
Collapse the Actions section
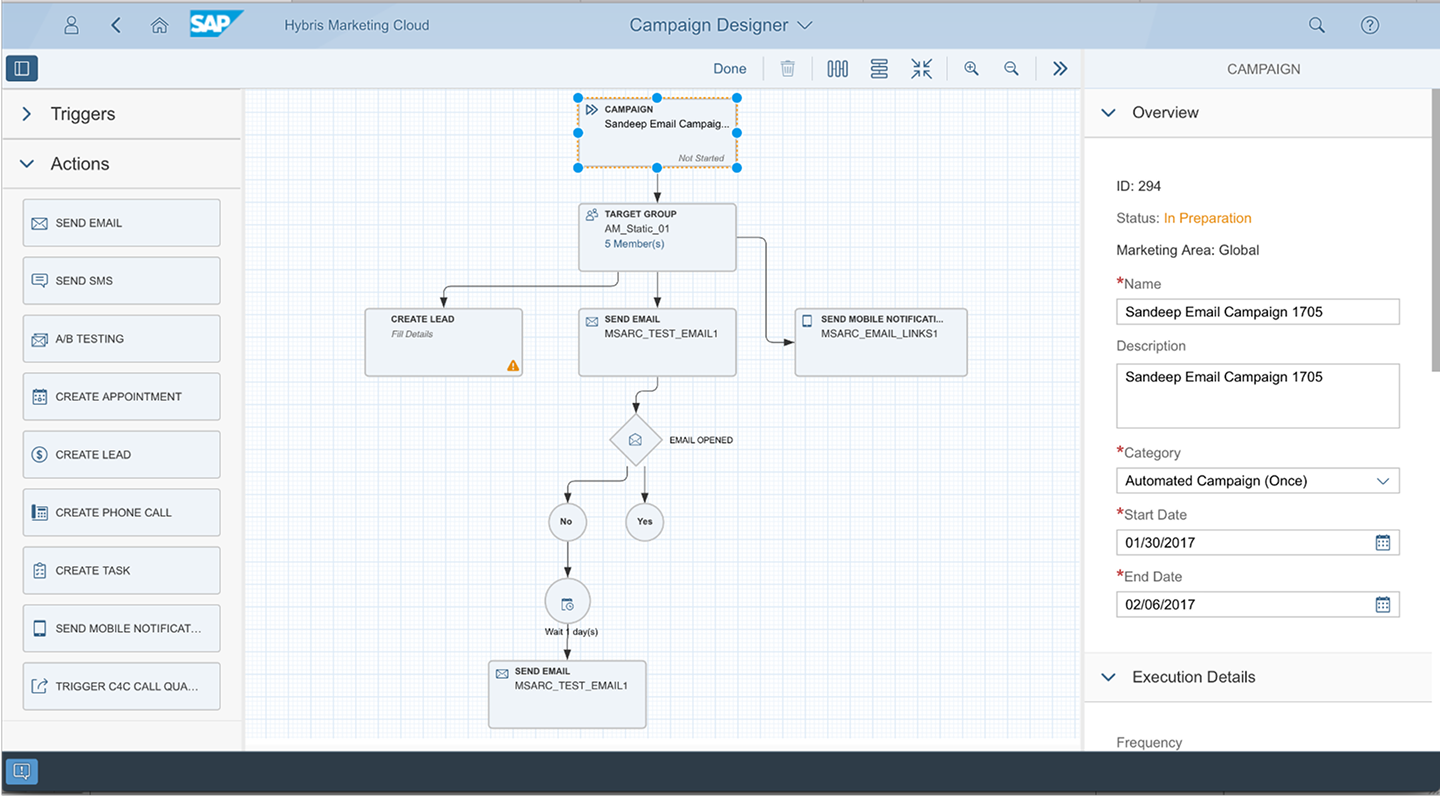[x=28, y=164]
